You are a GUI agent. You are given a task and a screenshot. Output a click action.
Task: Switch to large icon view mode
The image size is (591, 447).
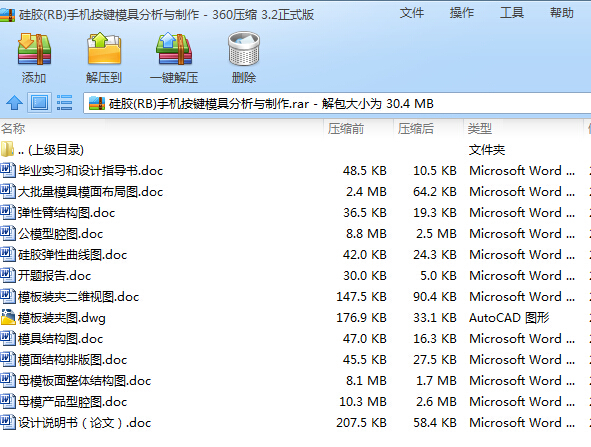tap(39, 103)
